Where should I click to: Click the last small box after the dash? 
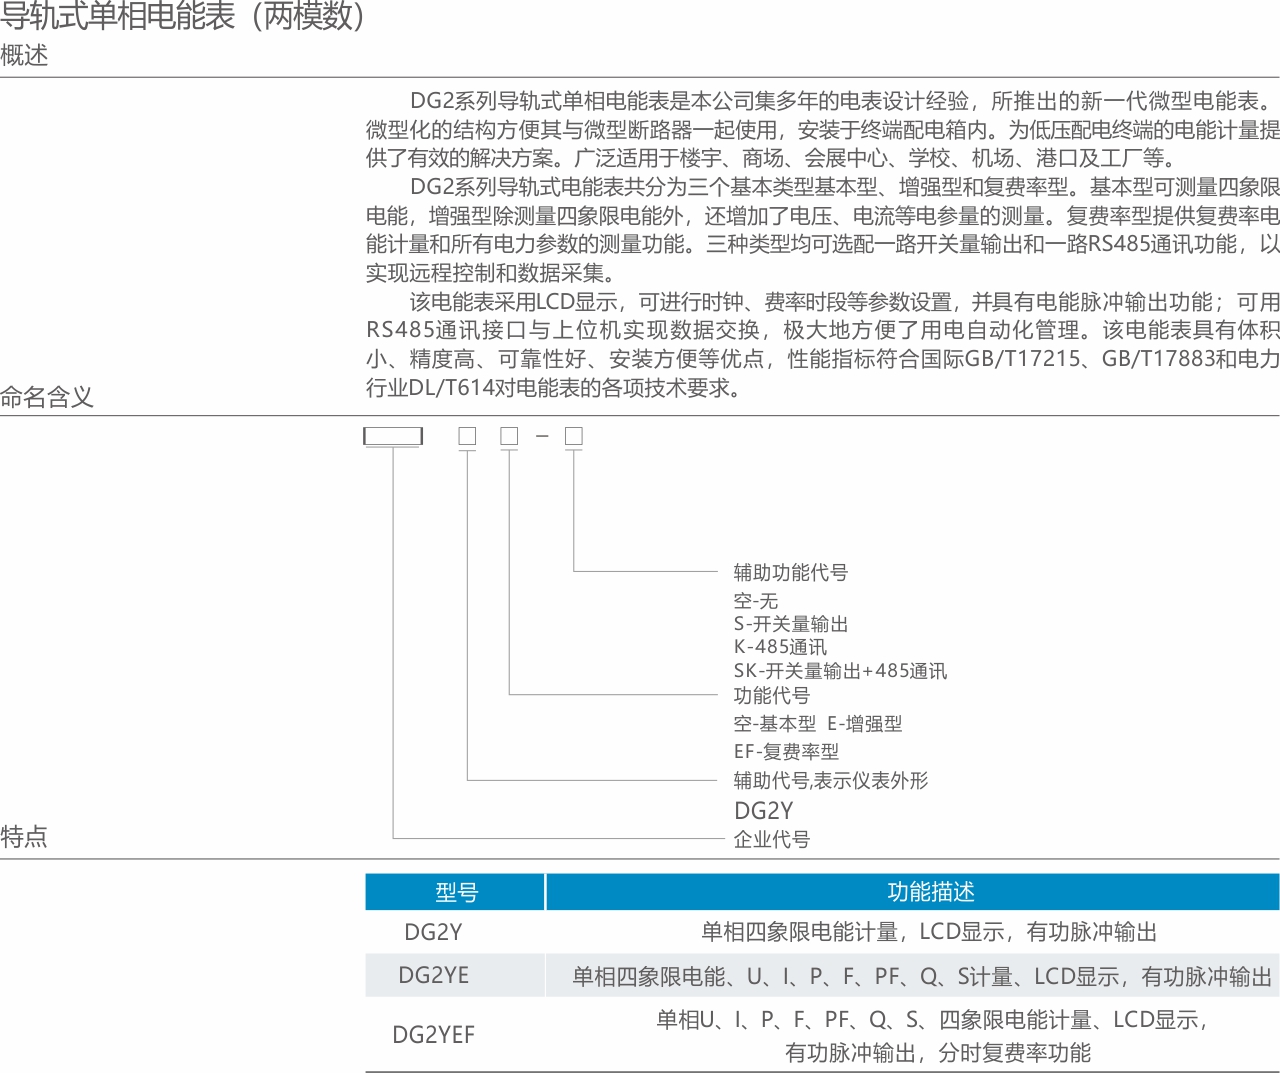click(x=574, y=436)
